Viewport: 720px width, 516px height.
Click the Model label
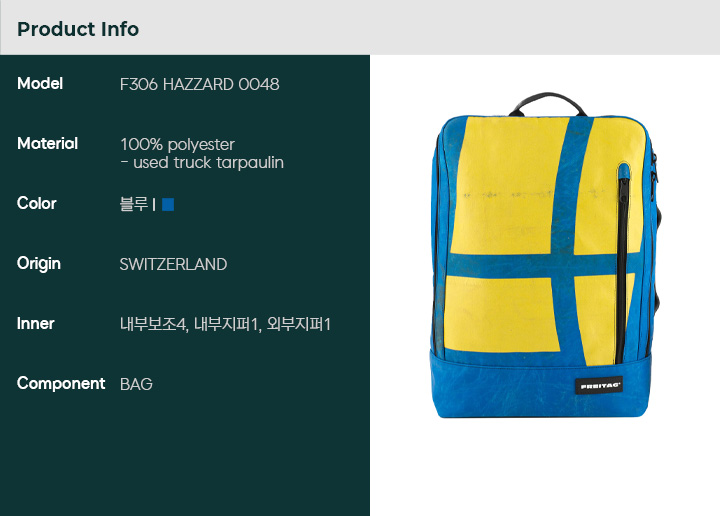click(x=40, y=84)
